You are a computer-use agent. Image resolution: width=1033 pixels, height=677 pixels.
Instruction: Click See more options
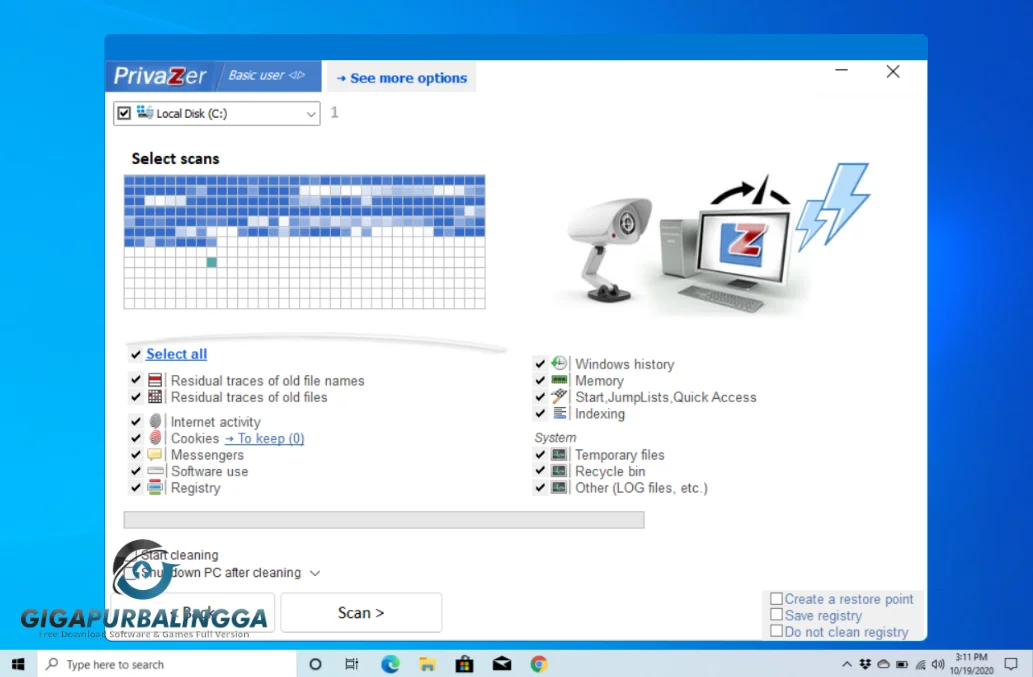400,77
